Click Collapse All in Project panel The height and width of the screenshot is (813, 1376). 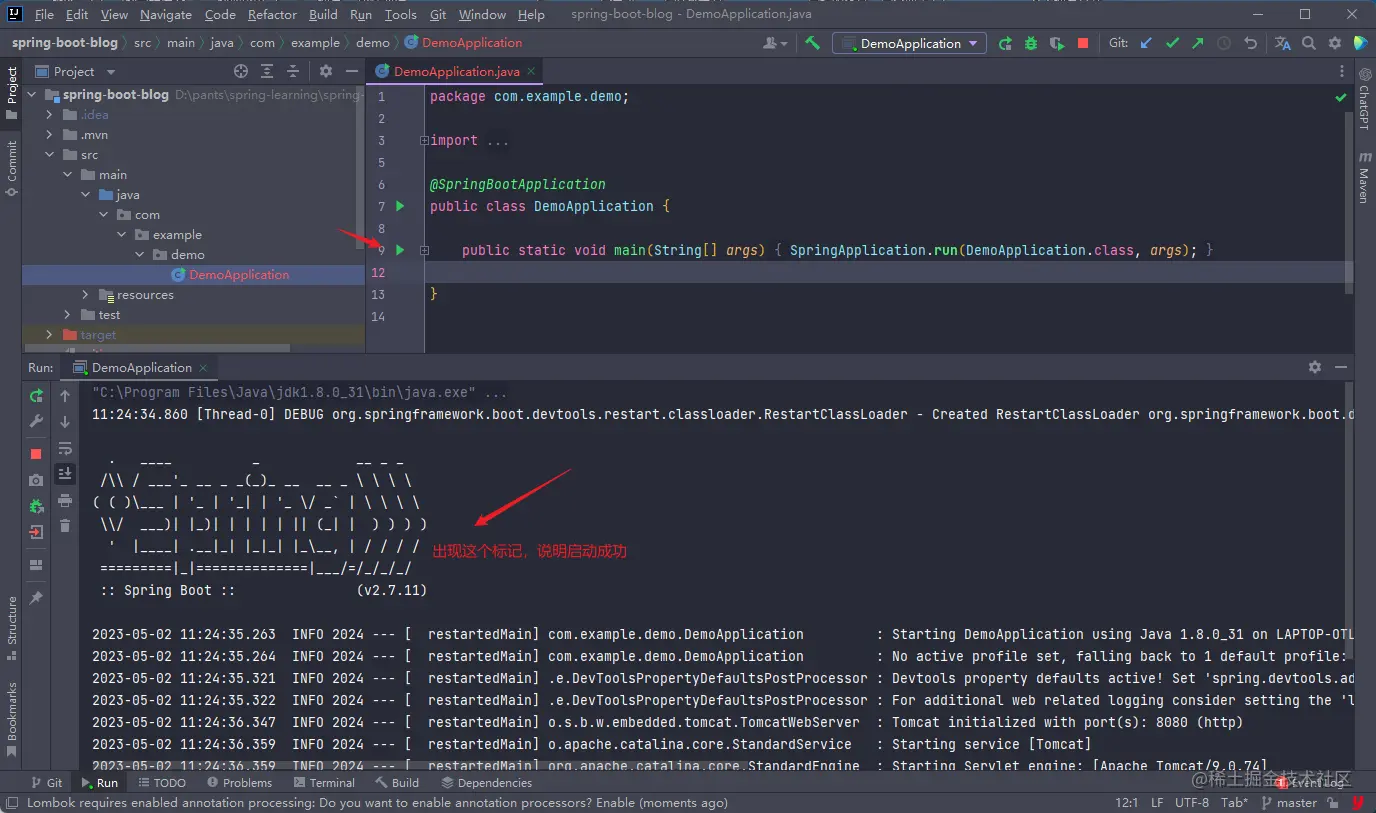(x=293, y=71)
